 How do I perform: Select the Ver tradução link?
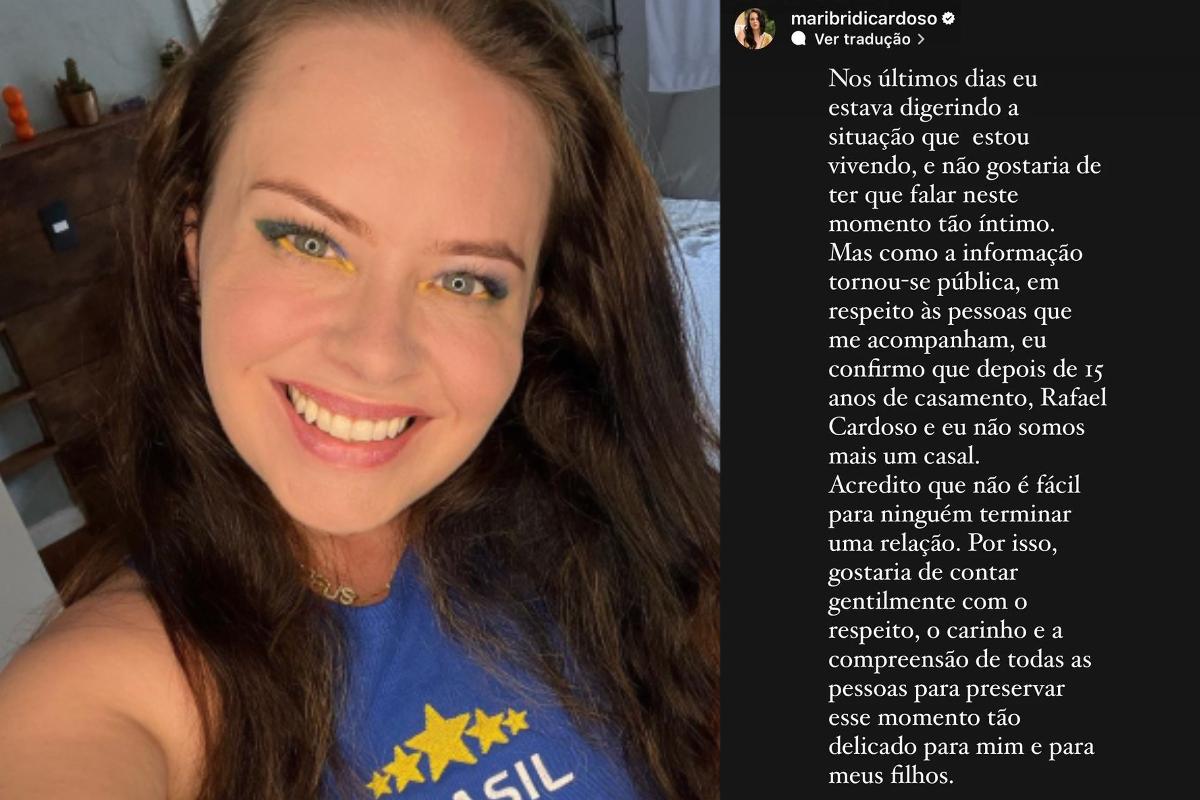(862, 40)
